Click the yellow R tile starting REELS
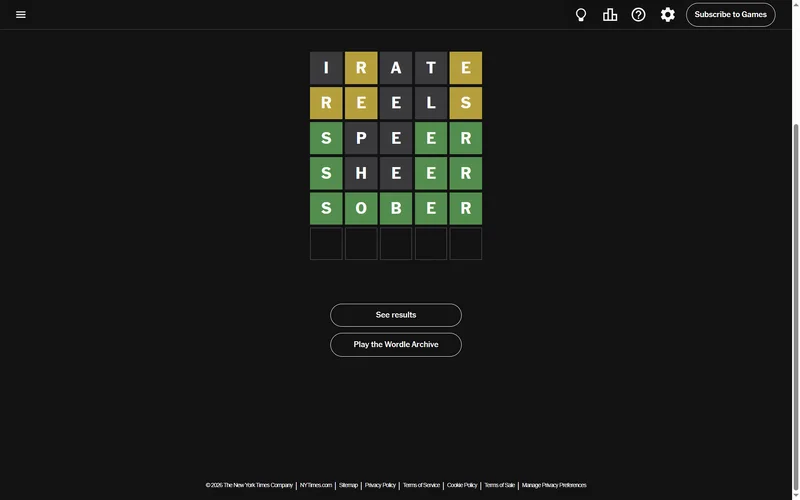The image size is (800, 500). [326, 103]
